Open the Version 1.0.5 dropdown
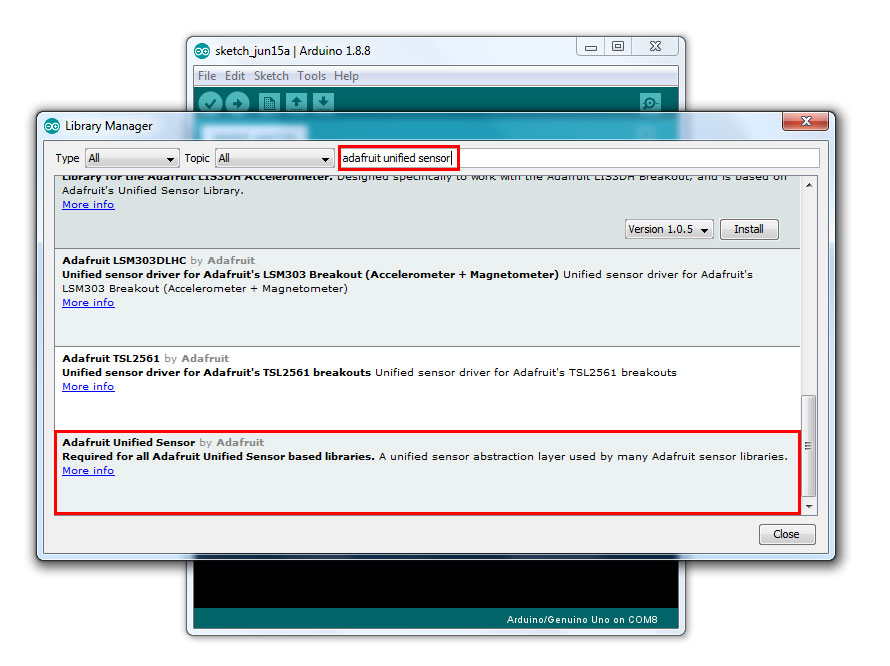Screen dimensions: 890x666 coord(669,229)
